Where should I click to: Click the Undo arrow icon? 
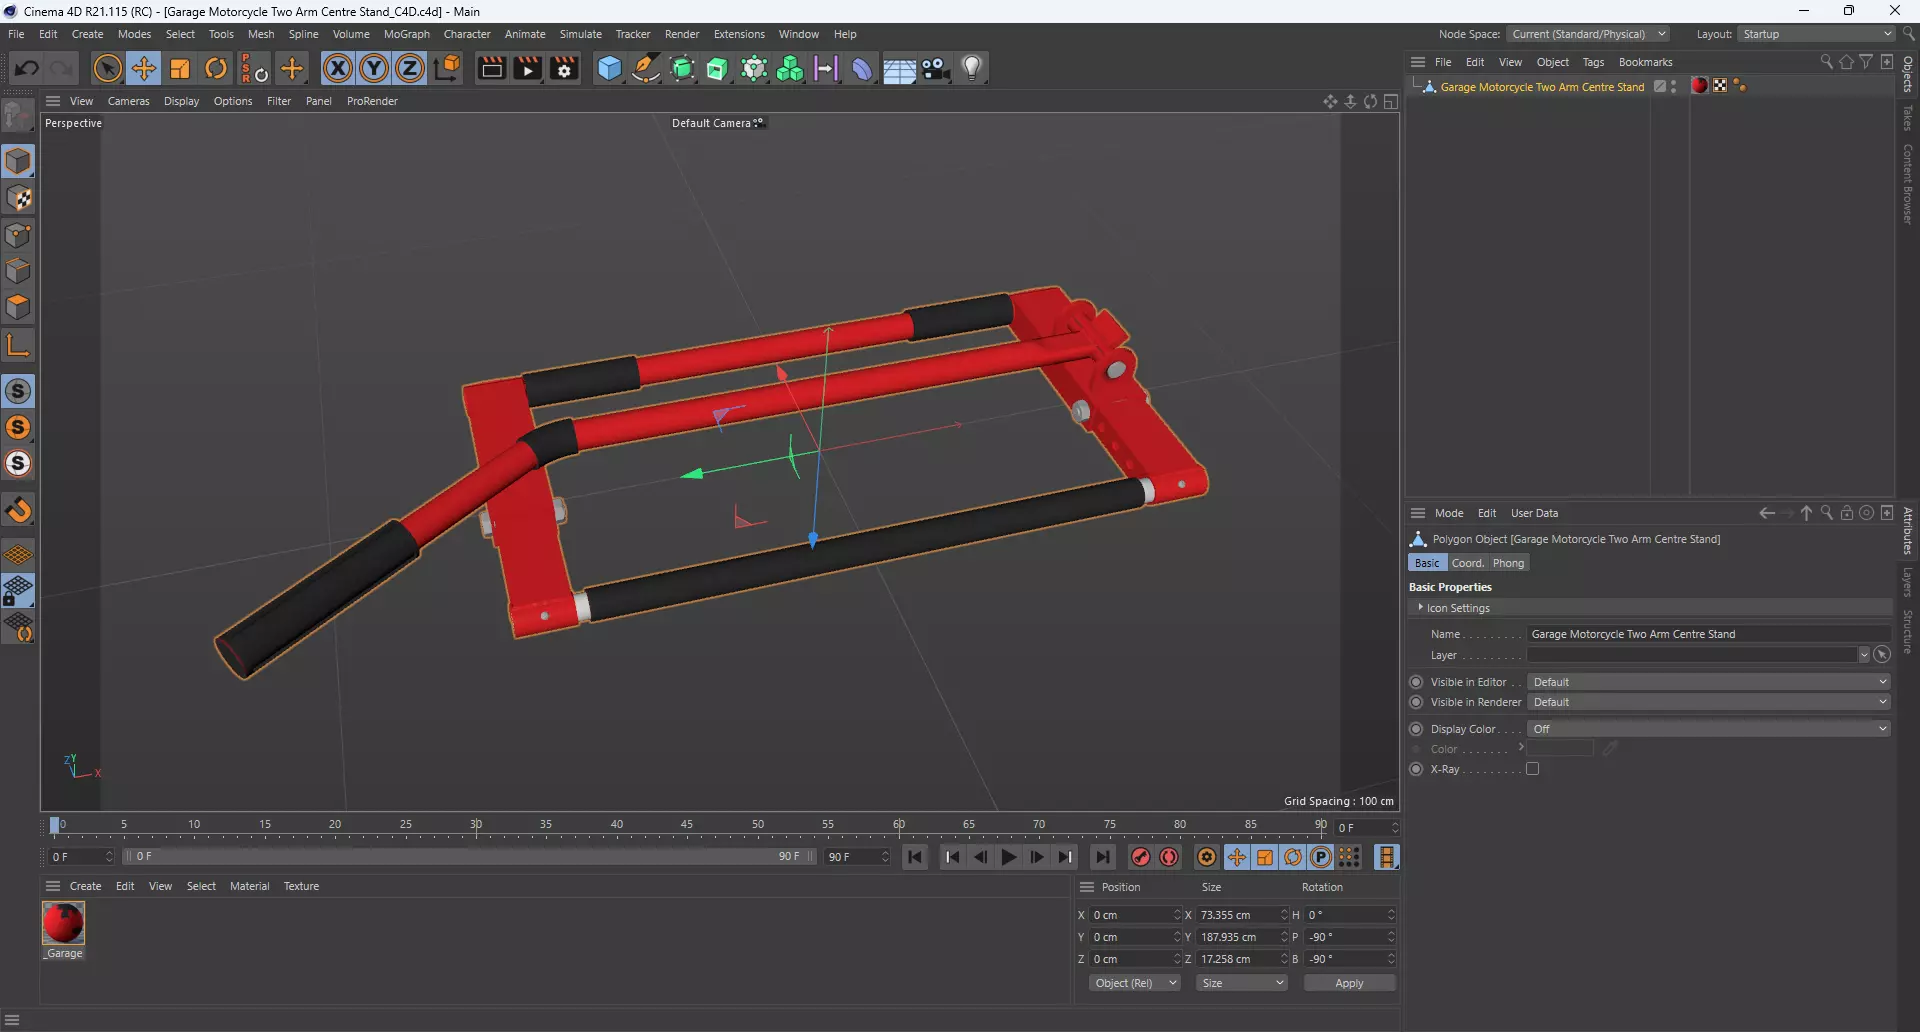click(x=27, y=68)
